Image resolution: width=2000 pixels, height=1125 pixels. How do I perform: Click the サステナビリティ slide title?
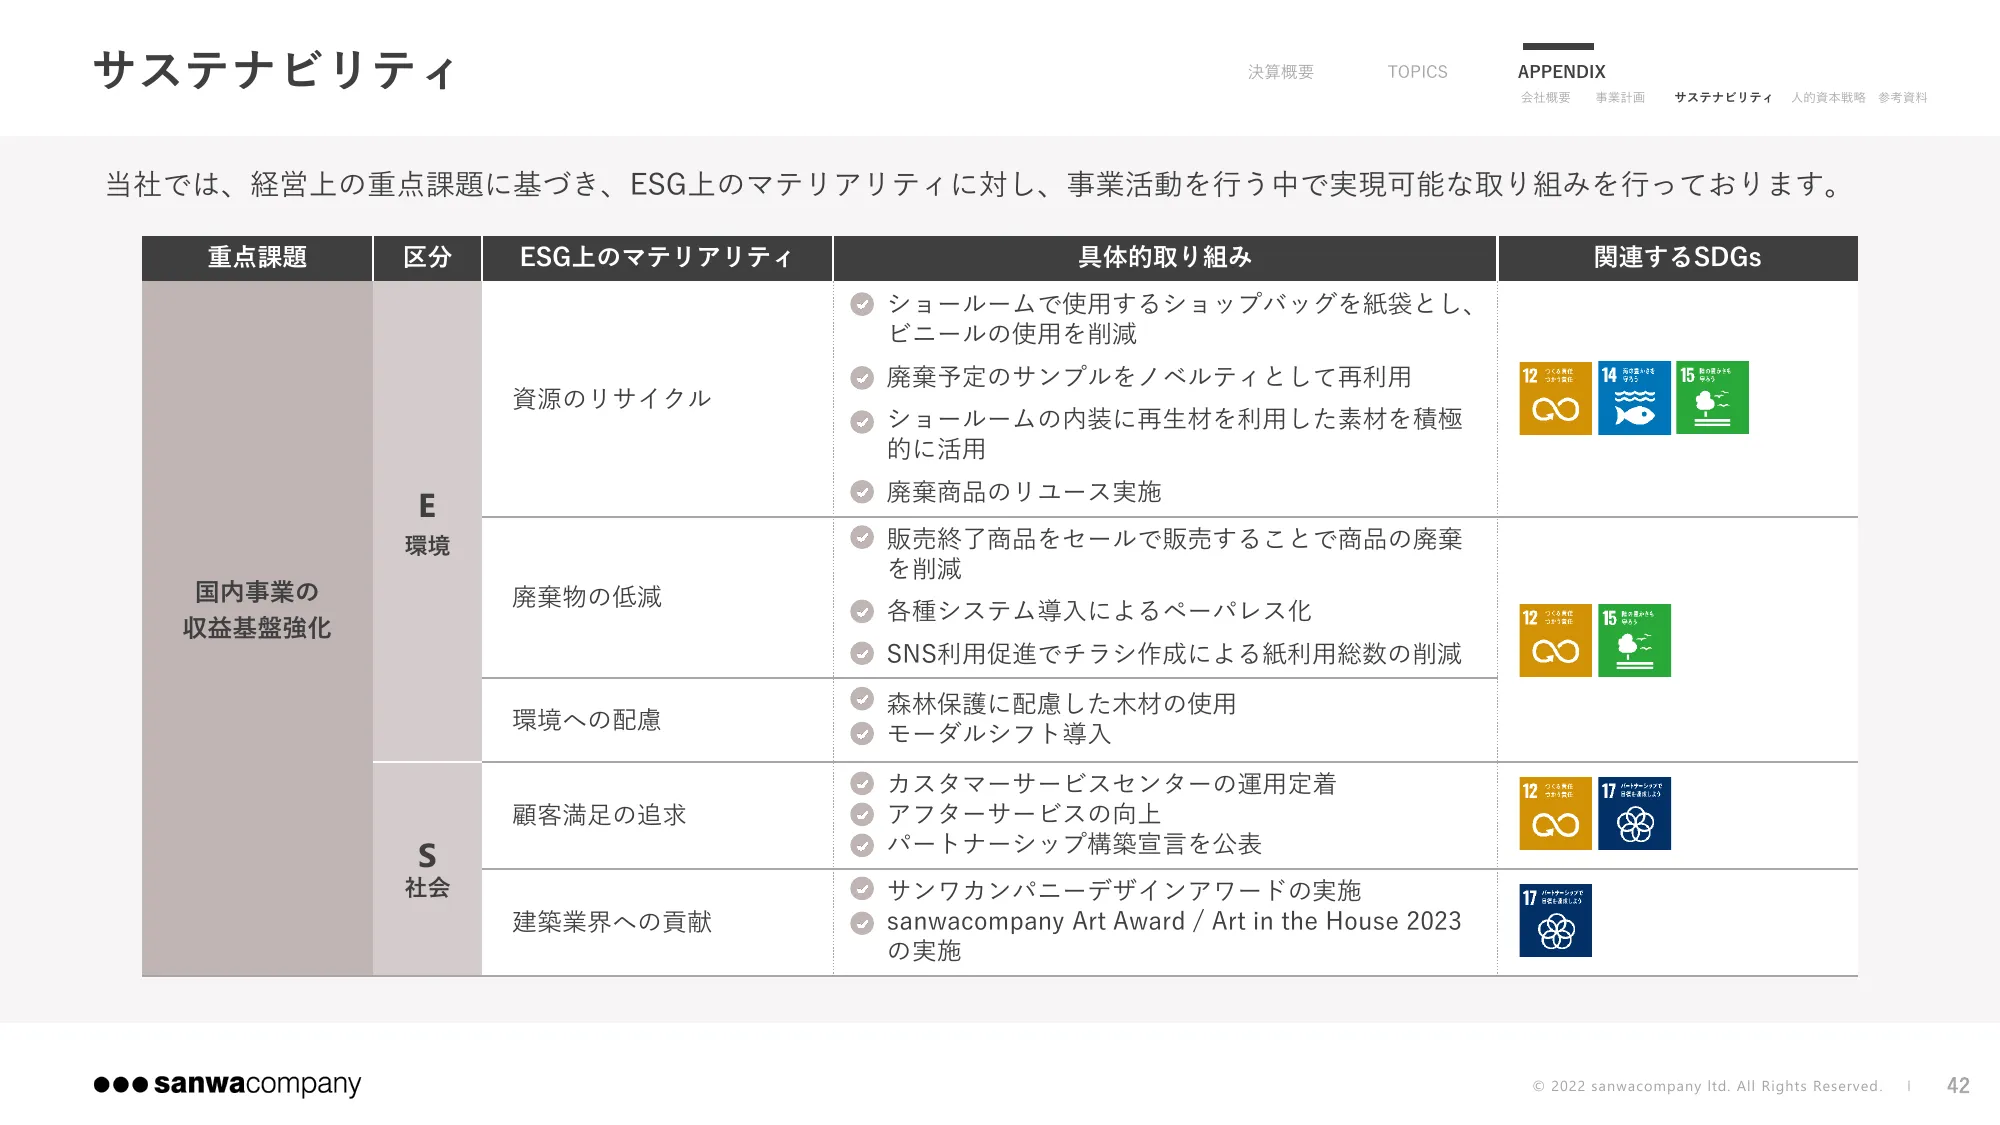pyautogui.click(x=276, y=70)
